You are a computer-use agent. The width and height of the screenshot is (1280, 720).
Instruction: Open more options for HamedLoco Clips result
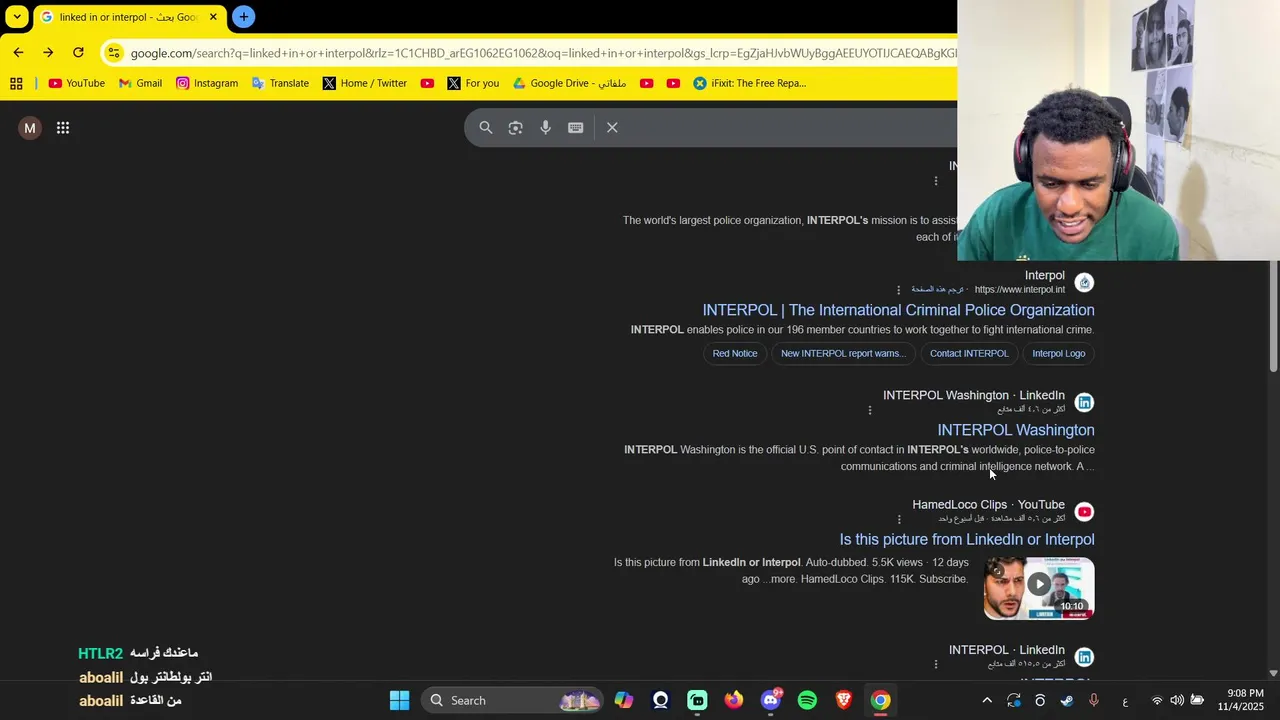click(x=899, y=519)
